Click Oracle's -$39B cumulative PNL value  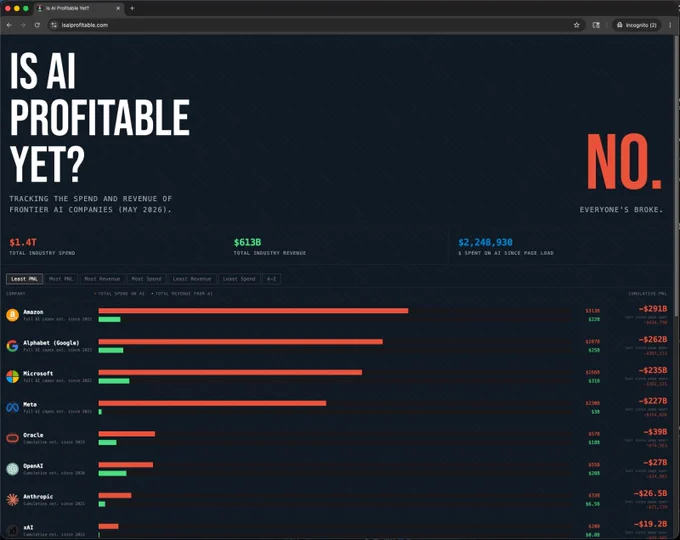click(x=655, y=432)
